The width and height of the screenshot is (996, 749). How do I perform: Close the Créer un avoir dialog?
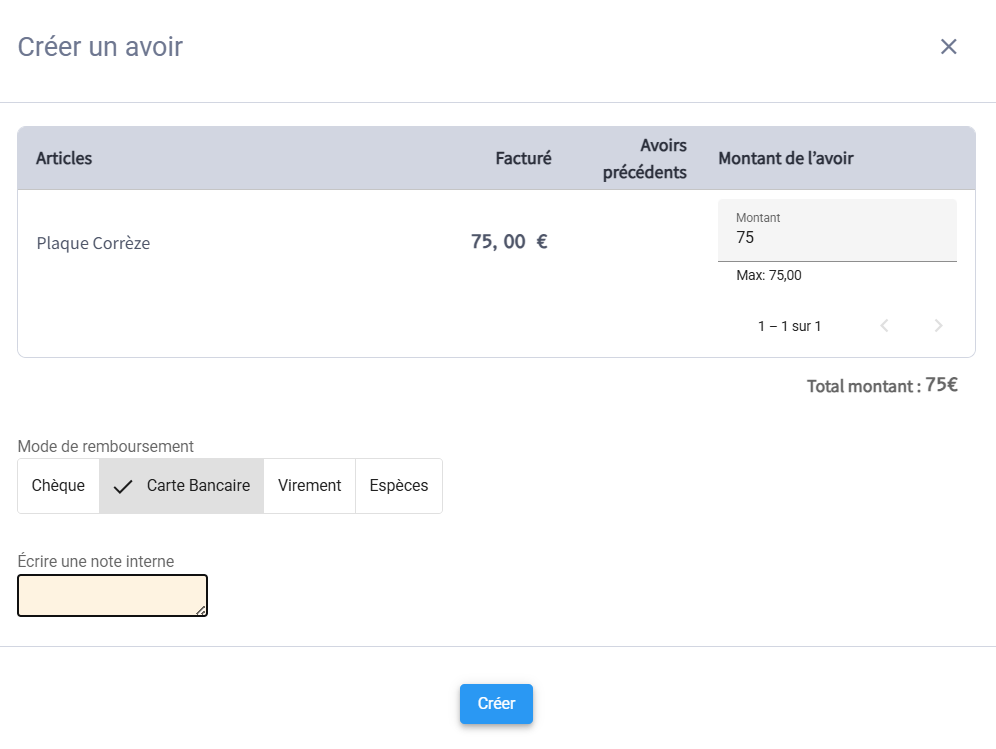[948, 47]
